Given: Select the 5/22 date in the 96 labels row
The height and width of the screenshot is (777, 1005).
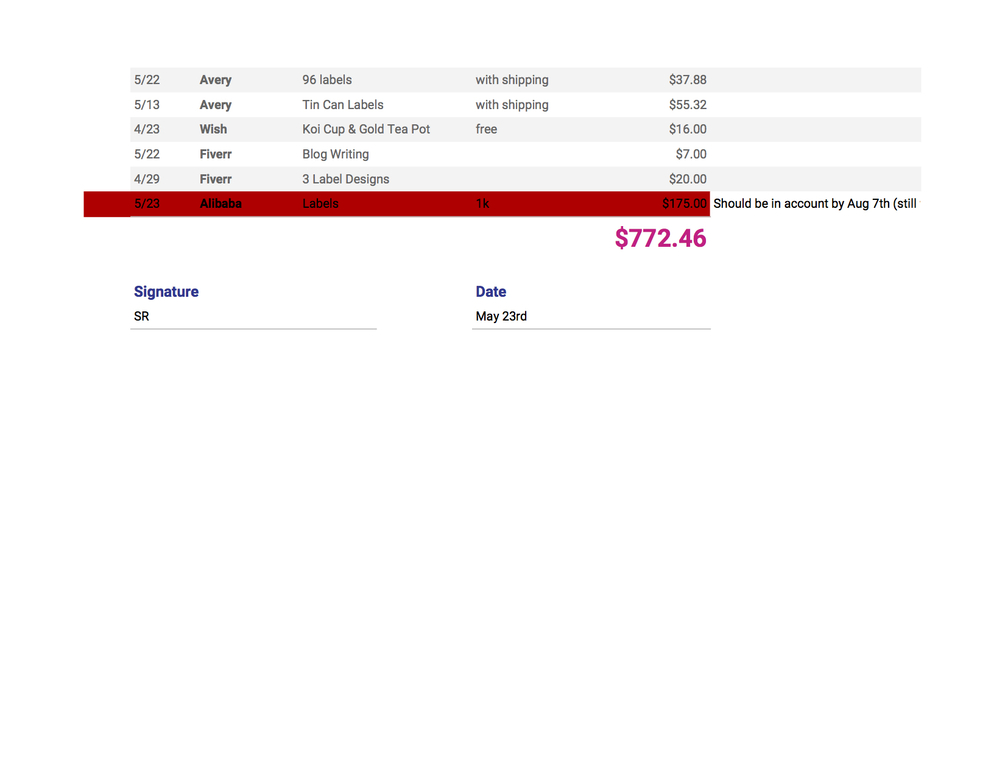Looking at the screenshot, I should (147, 80).
